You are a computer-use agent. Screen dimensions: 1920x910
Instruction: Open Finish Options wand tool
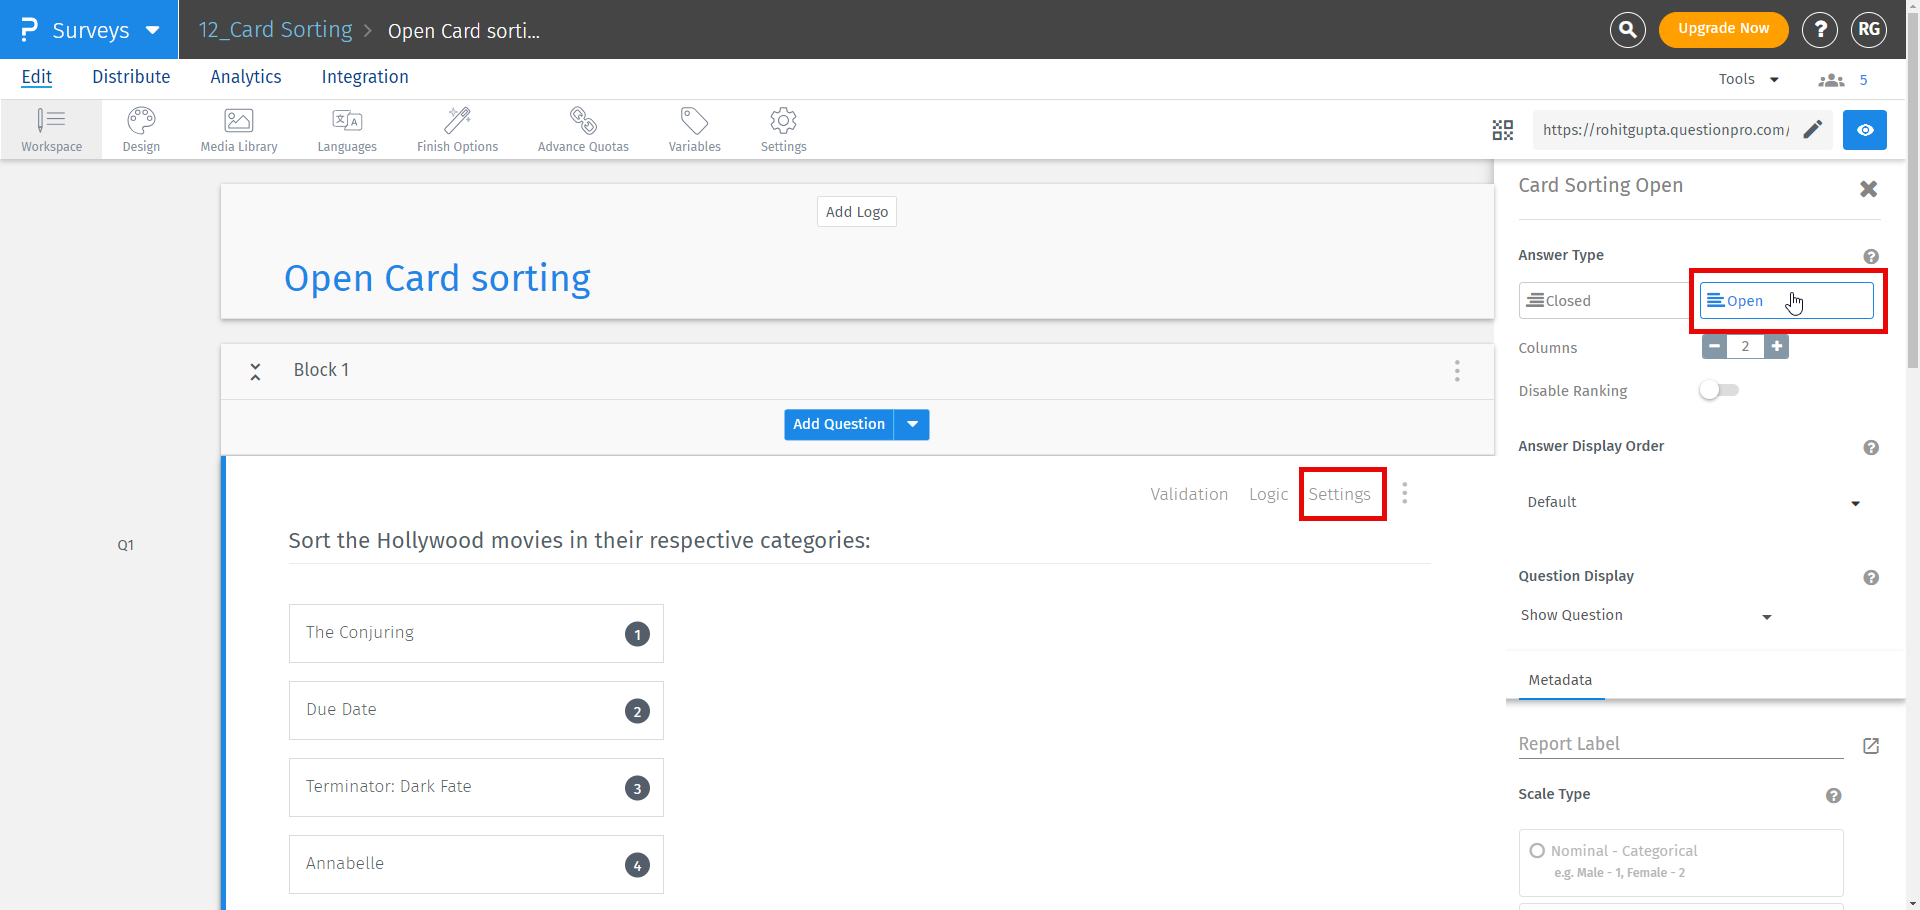point(457,130)
